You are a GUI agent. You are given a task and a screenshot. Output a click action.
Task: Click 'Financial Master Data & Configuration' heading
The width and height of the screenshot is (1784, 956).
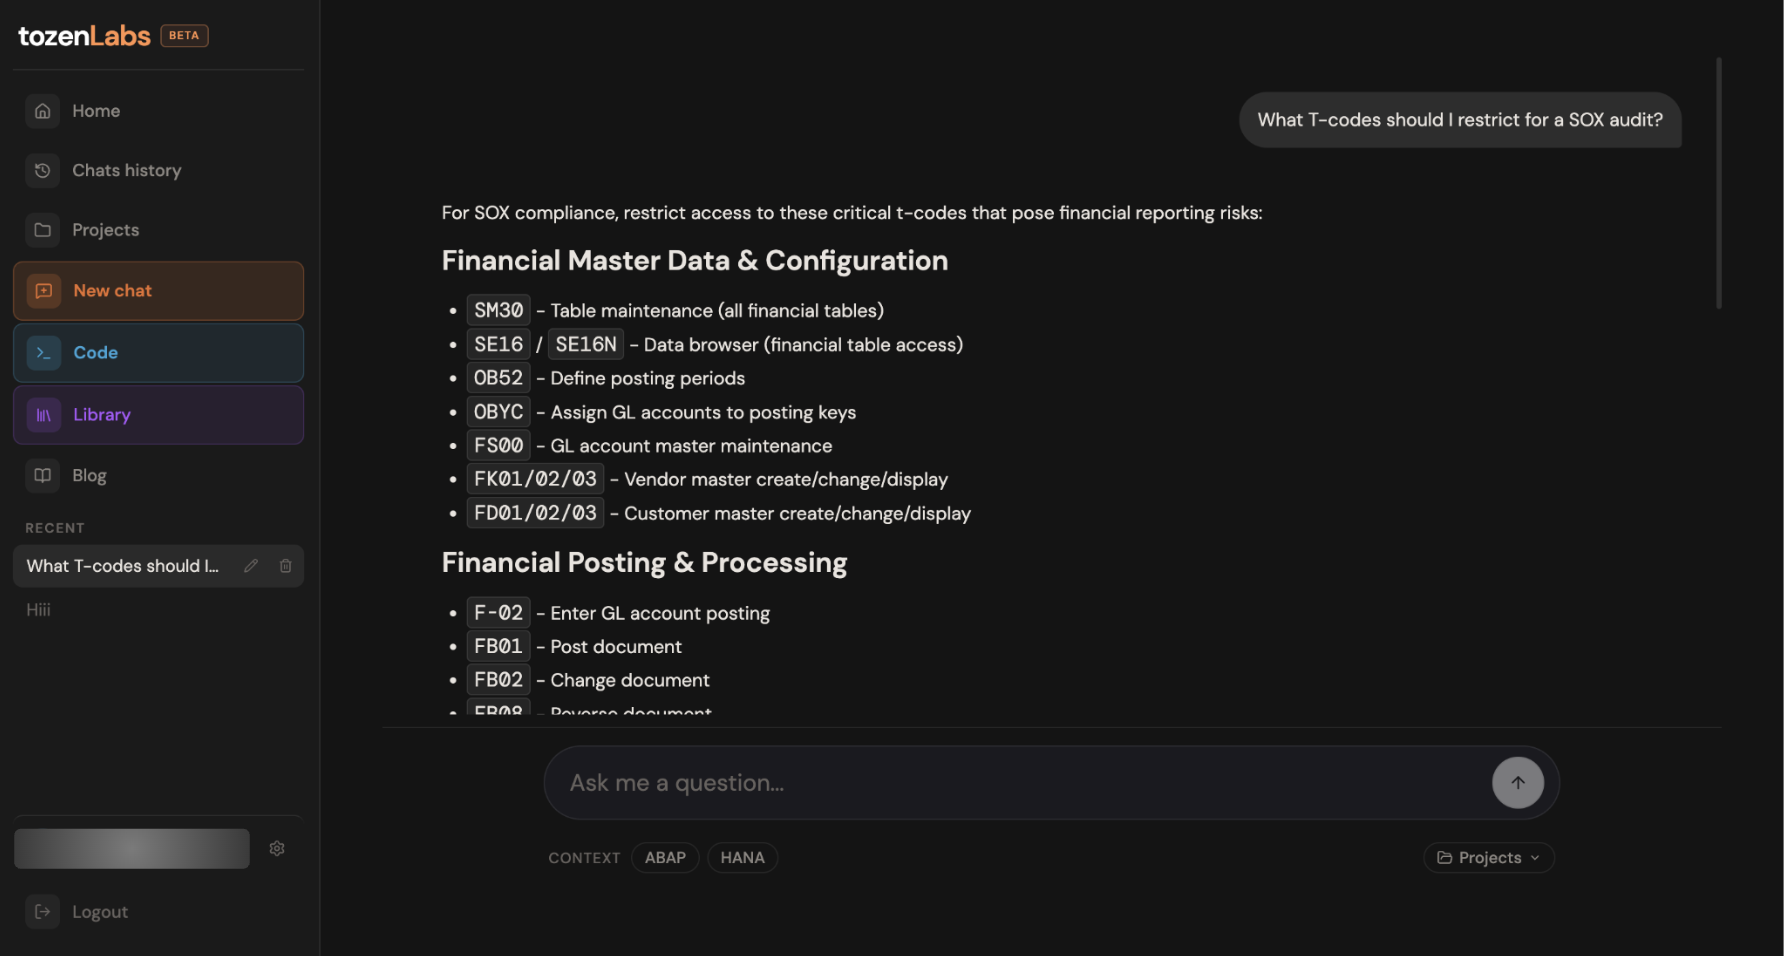tap(695, 261)
